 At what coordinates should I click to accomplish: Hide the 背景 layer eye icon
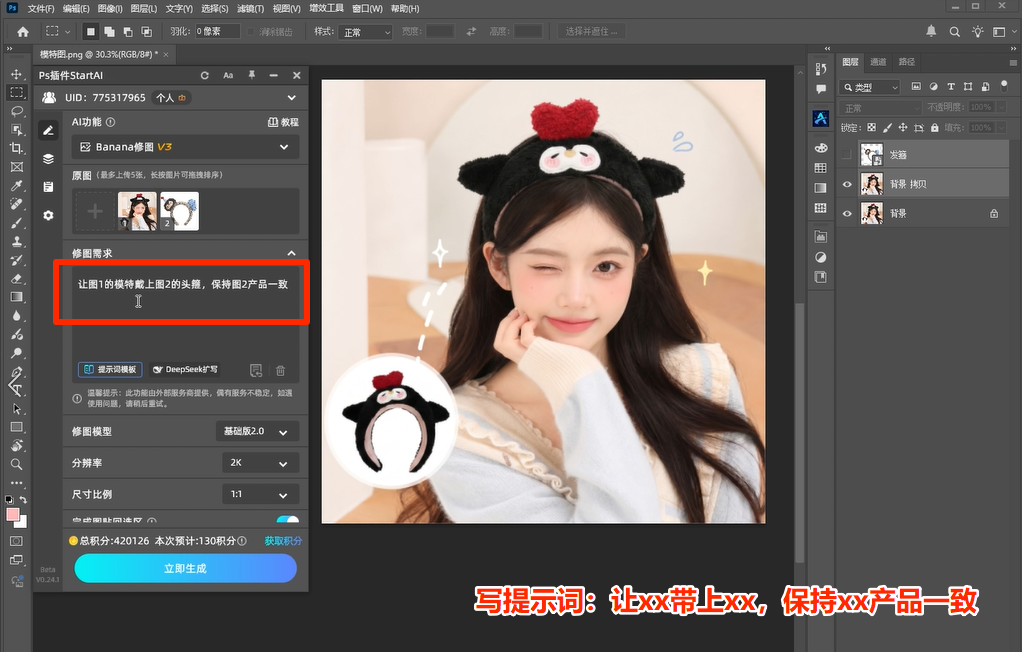click(847, 213)
